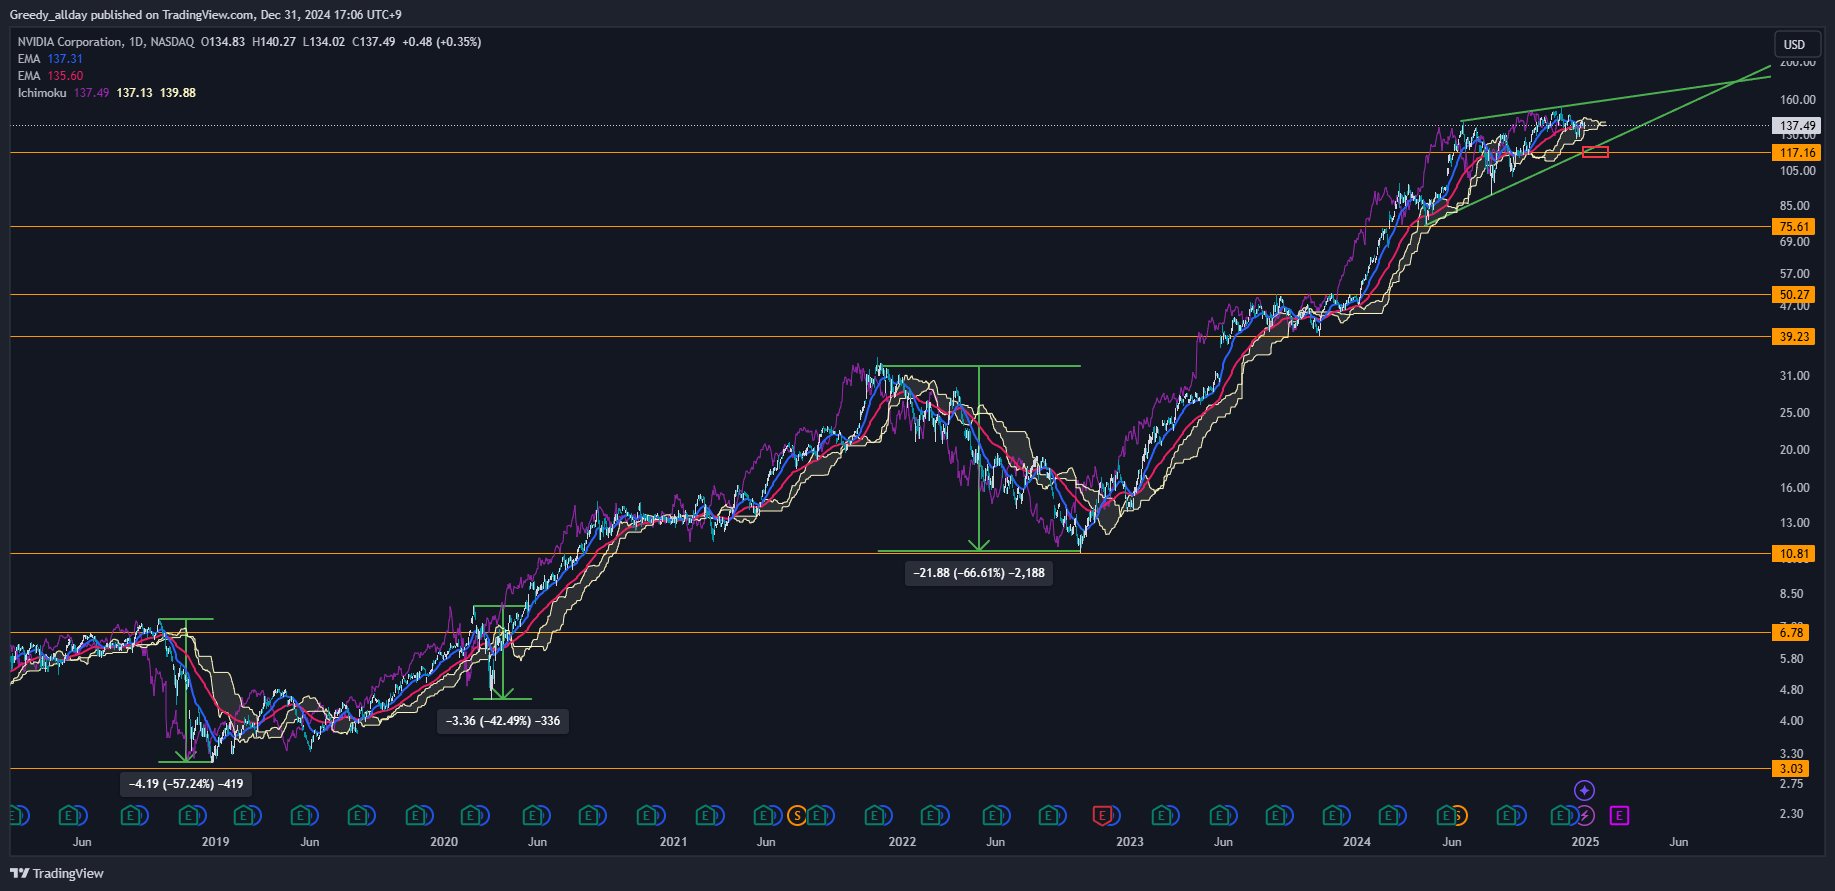
Task: Click the orange stock split marker near 2021
Action: click(797, 816)
